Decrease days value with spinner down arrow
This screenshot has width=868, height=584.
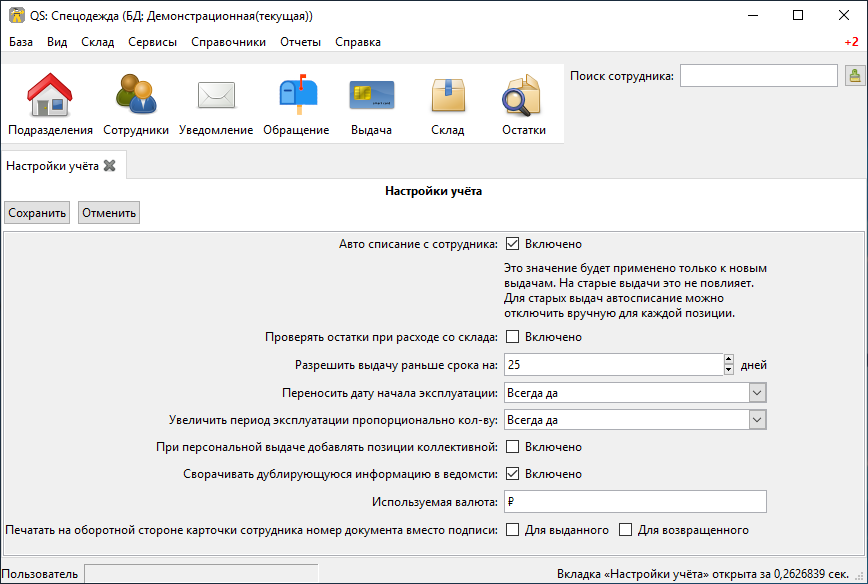(x=728, y=370)
